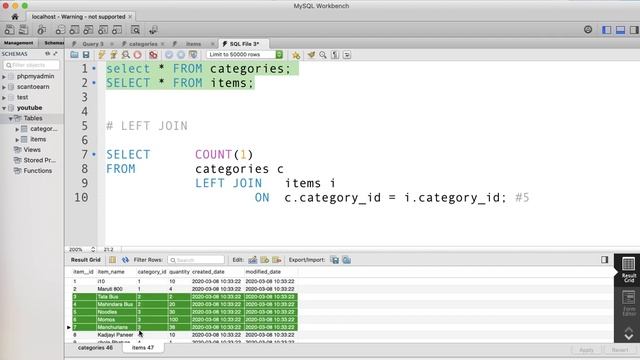Run EXPLAIN on the current statement
The image size is (640, 360).
tap(126, 55)
